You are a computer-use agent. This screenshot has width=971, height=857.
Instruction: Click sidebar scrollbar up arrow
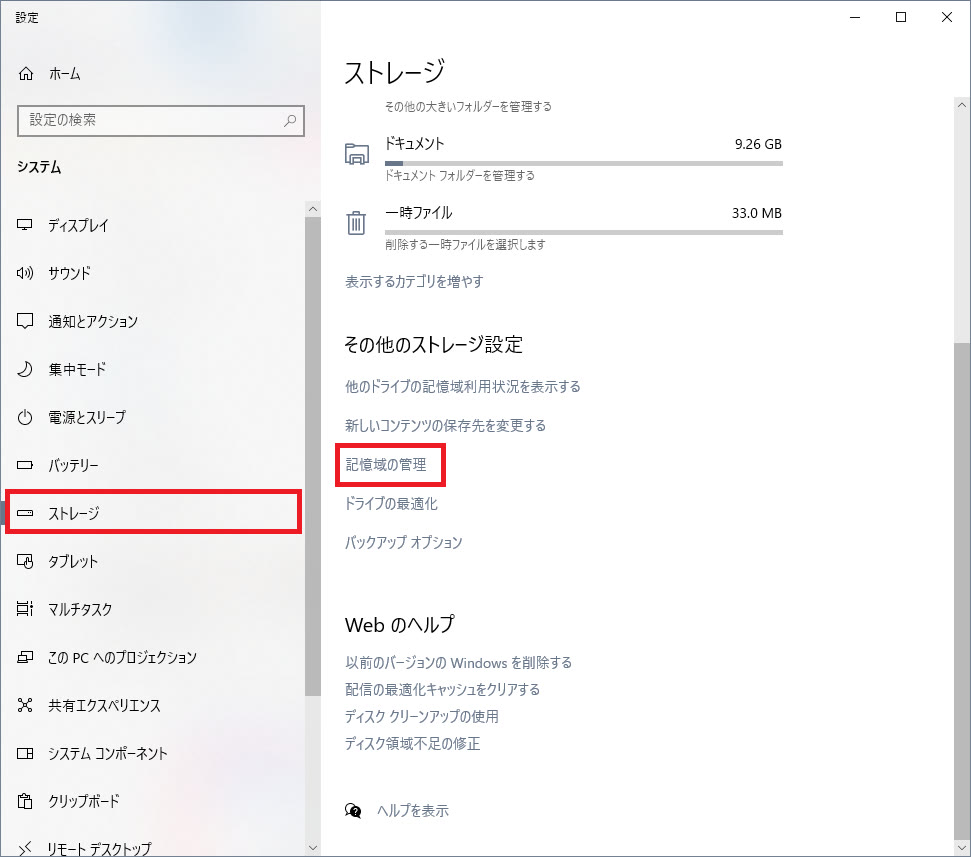pos(313,209)
